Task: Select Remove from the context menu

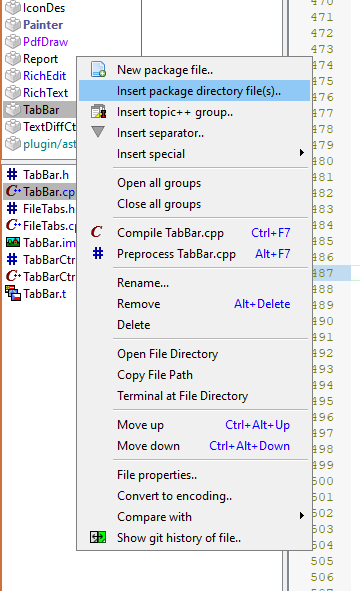Action: 194,304
